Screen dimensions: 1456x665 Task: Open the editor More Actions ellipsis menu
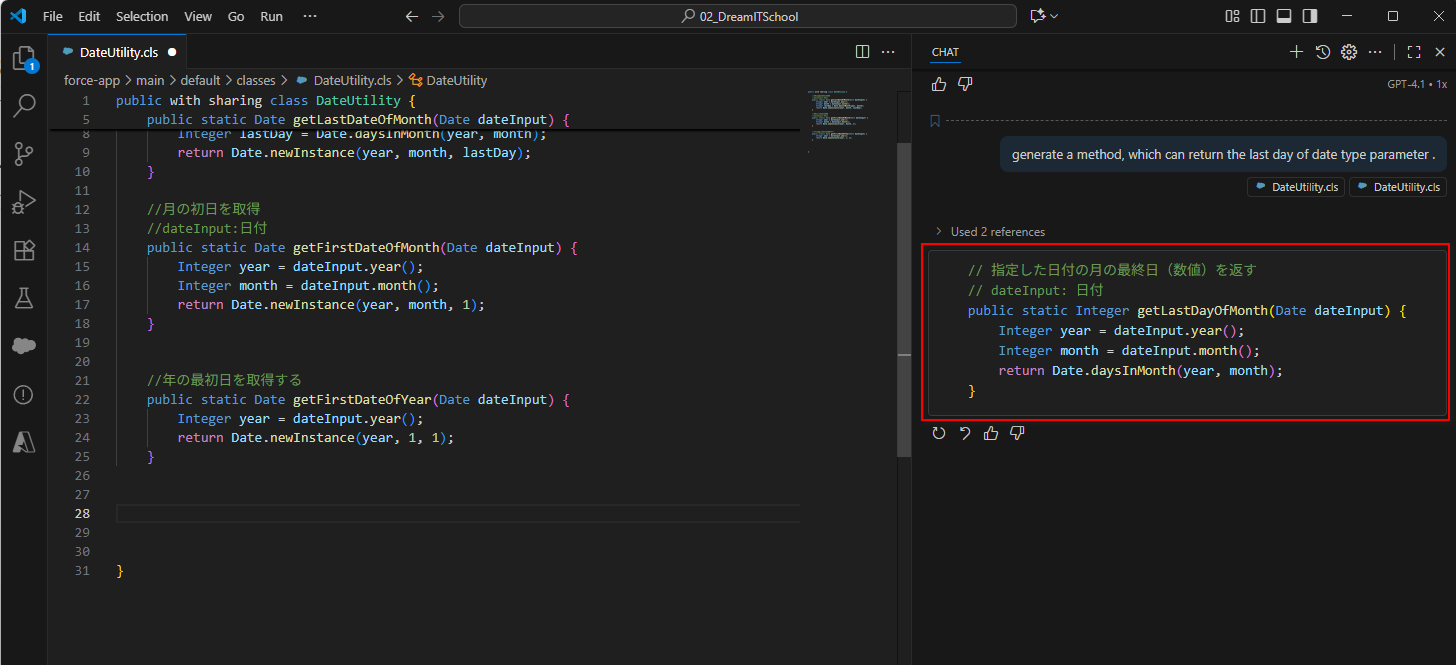point(888,52)
